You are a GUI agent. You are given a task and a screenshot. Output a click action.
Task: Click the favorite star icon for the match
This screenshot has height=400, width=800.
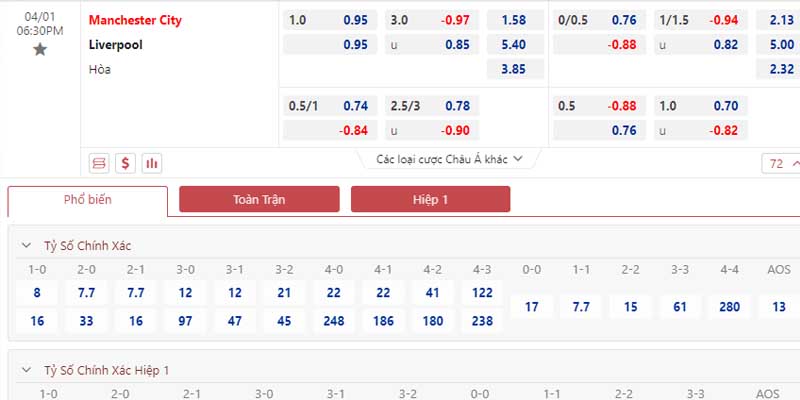click(40, 50)
